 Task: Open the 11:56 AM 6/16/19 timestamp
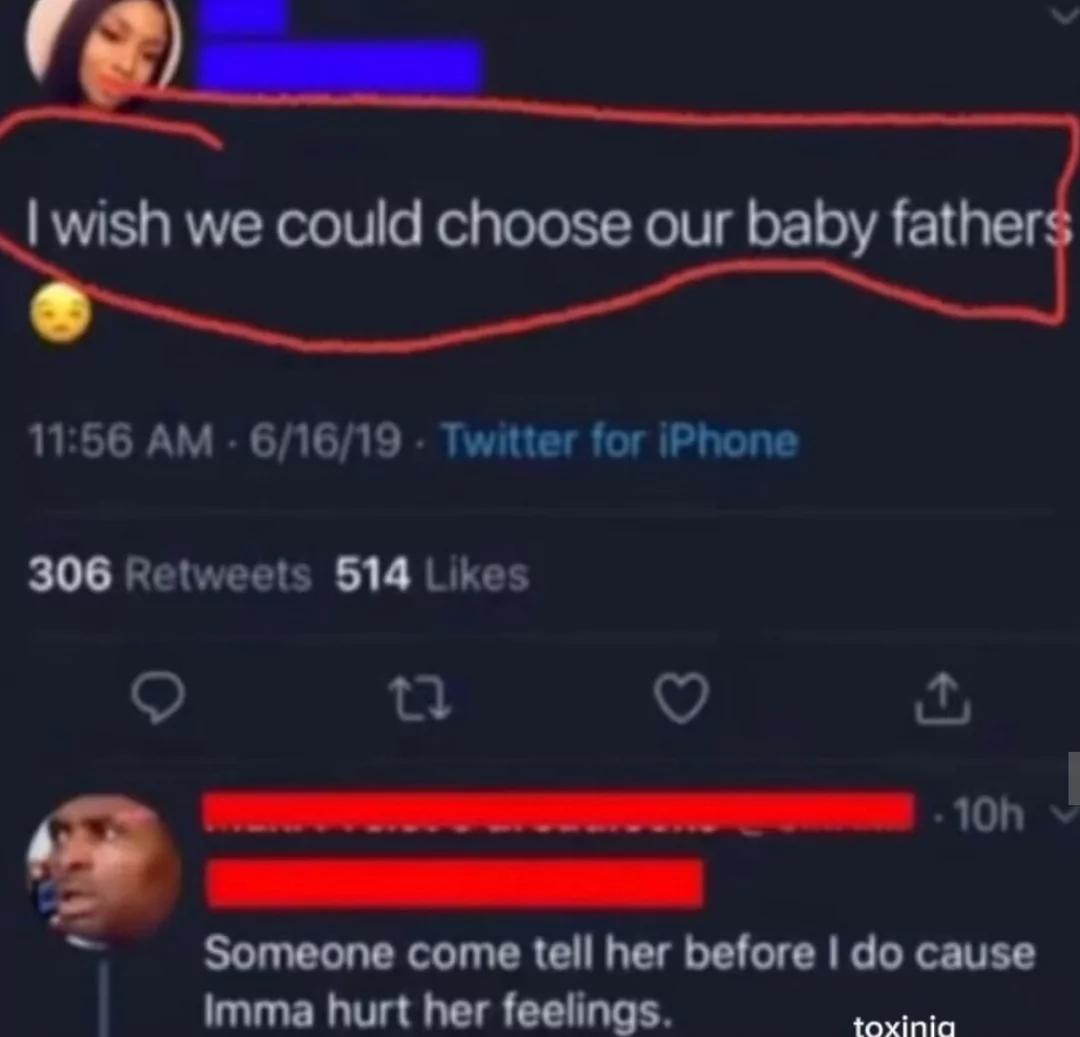point(214,441)
